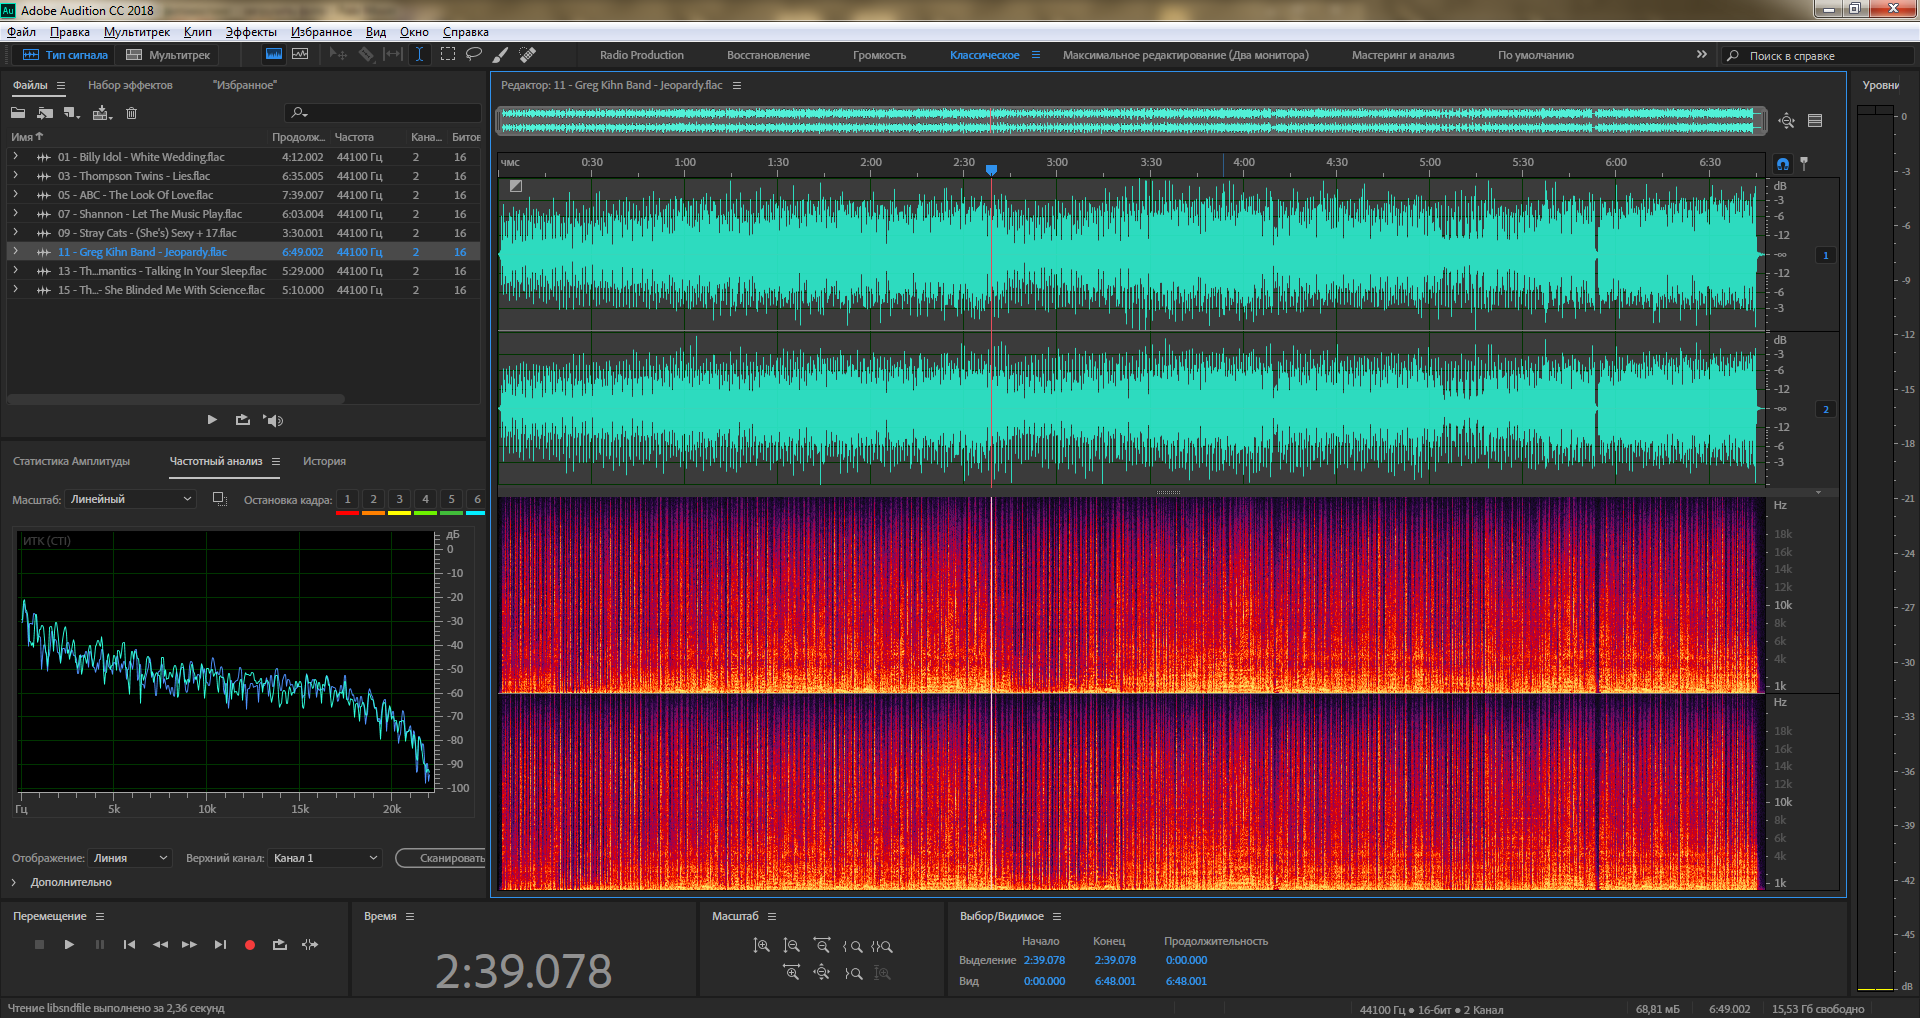The height and width of the screenshot is (1018, 1920).
Task: Toggle loop playback in Files panel preview
Action: 242,420
